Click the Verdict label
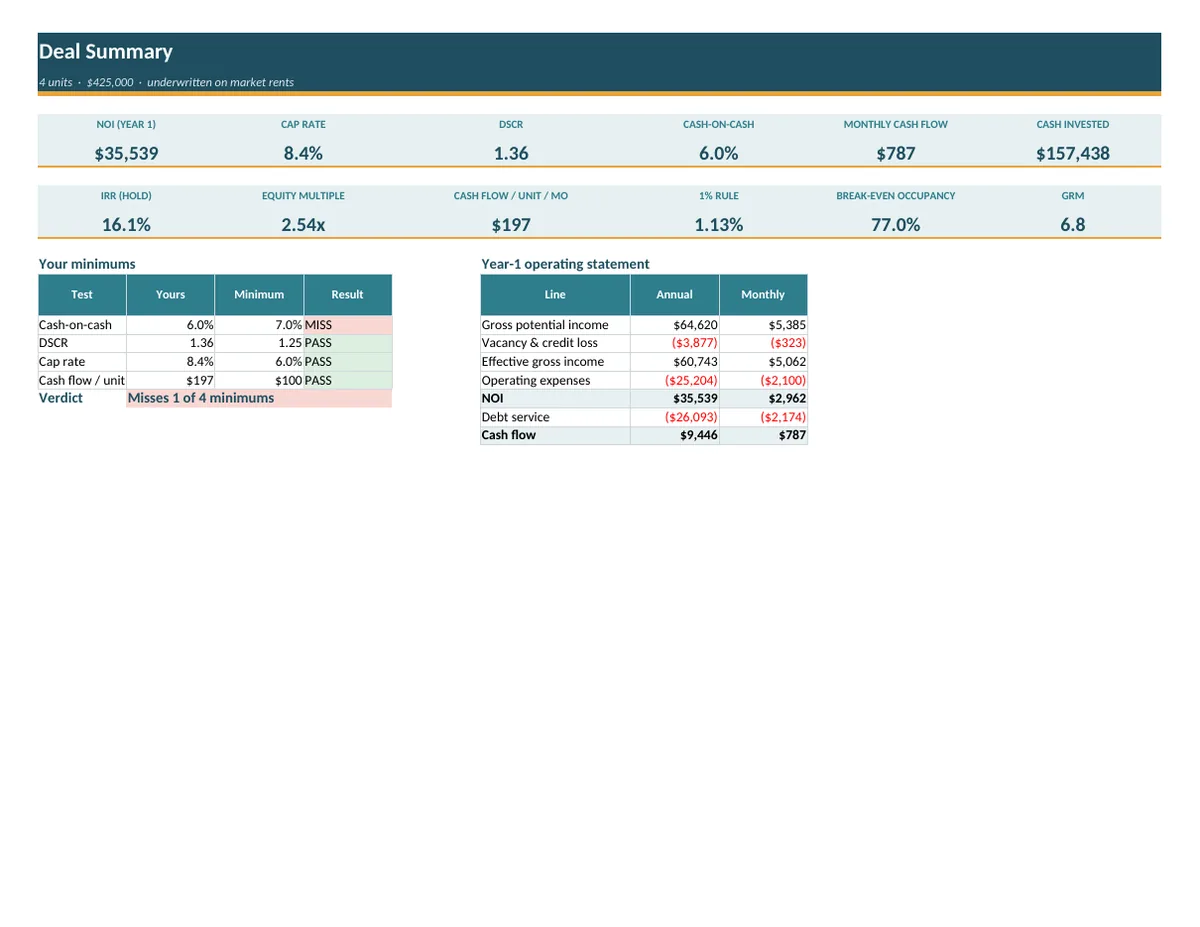The width and height of the screenshot is (1200, 927). click(x=61, y=398)
